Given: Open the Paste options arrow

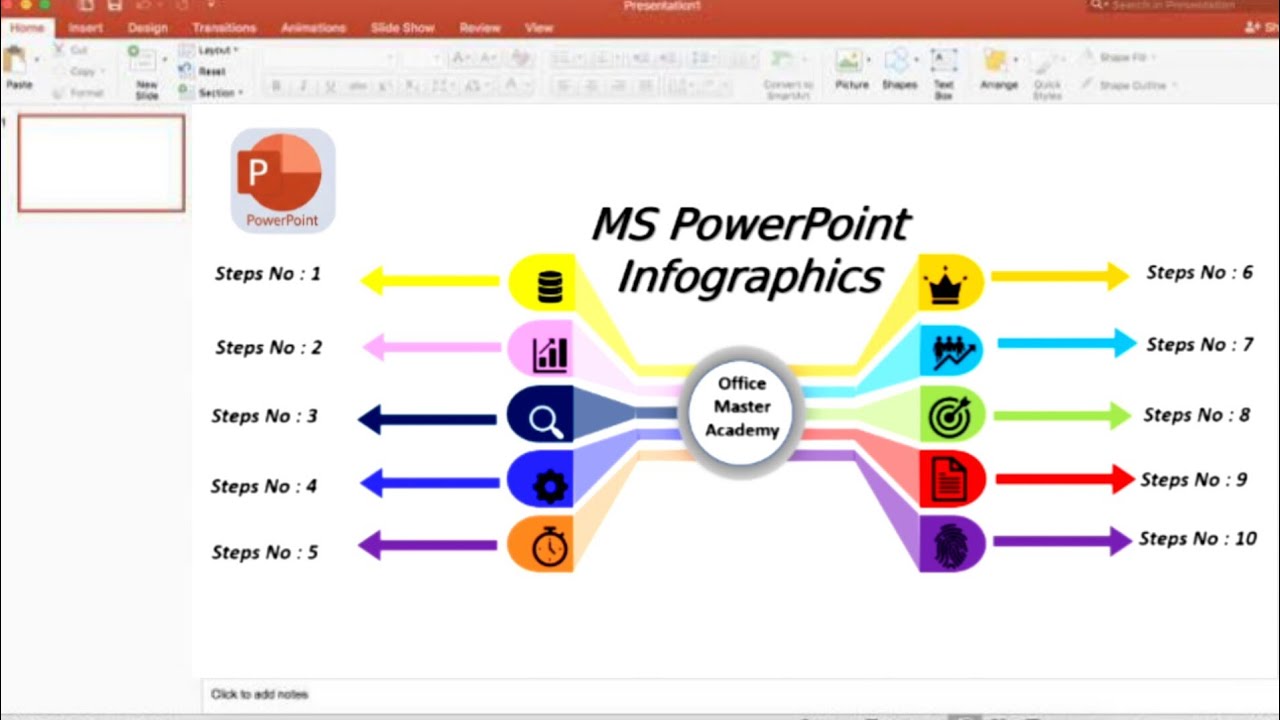Looking at the screenshot, I should 37,61.
